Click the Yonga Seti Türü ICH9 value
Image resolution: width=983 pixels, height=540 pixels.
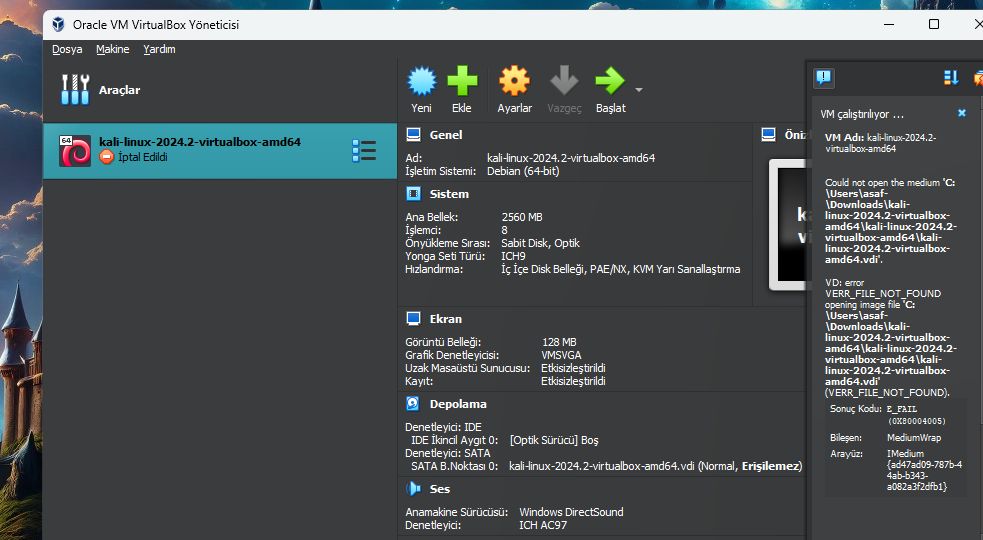coord(513,256)
